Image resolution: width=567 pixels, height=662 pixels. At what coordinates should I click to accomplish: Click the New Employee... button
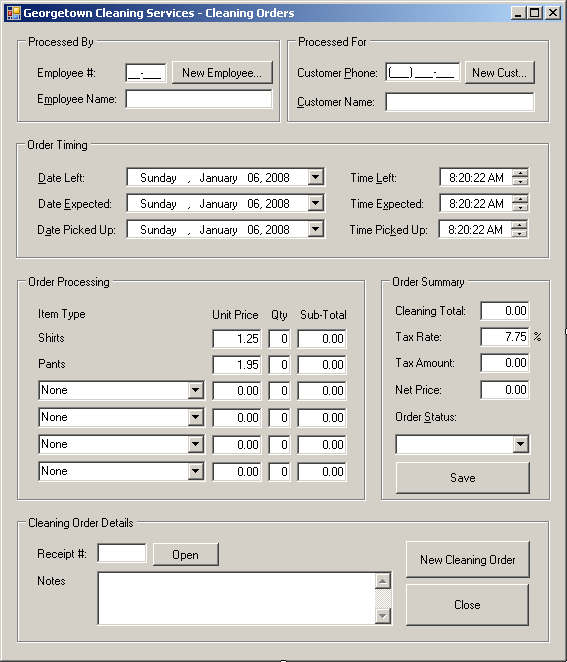pyautogui.click(x=222, y=73)
